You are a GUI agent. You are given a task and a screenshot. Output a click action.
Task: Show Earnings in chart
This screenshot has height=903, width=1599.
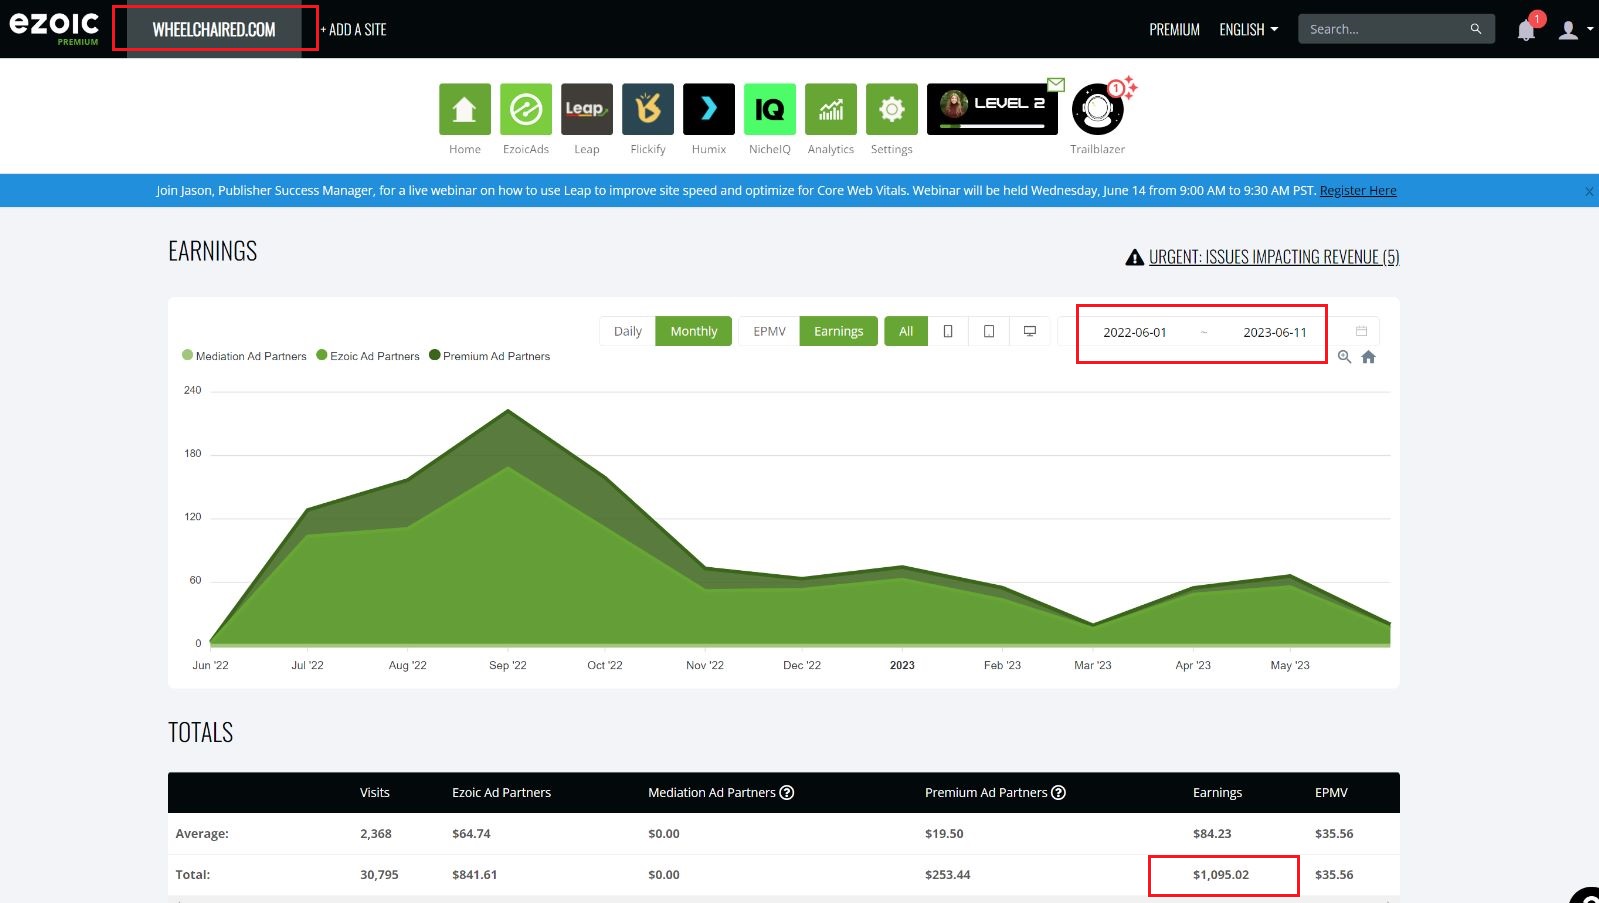(838, 331)
